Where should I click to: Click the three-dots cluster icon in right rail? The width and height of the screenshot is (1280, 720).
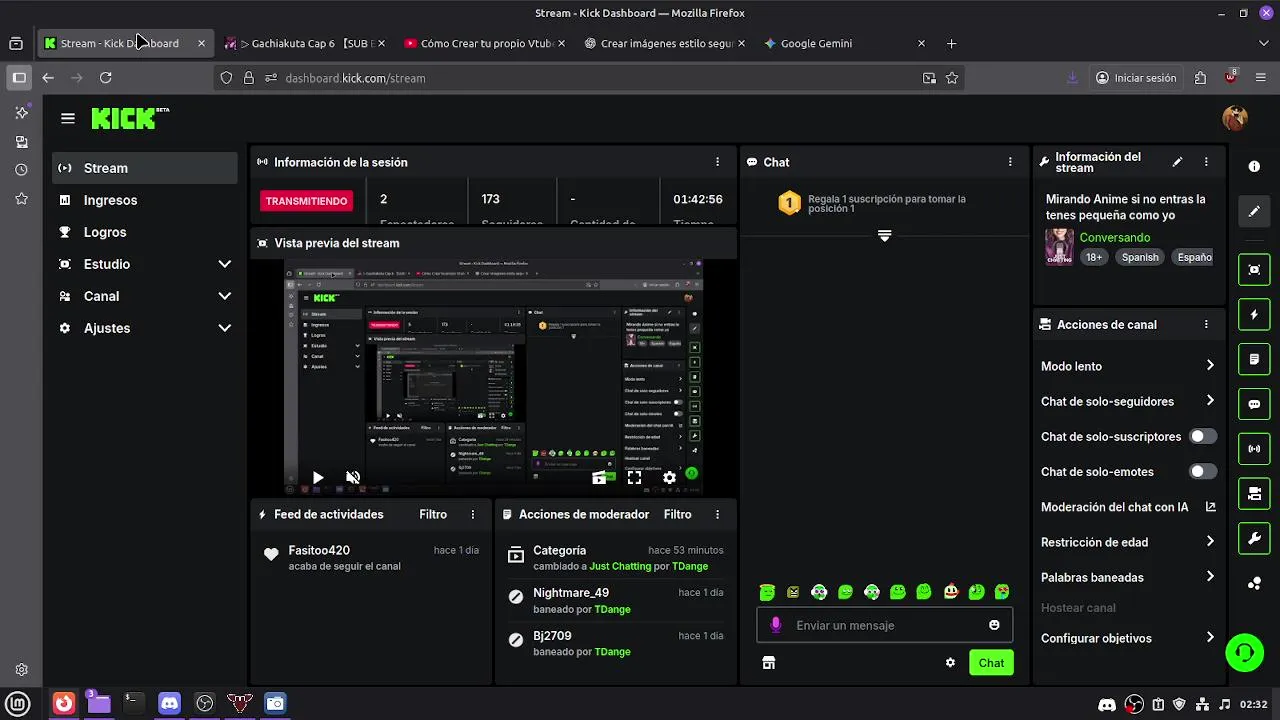pyautogui.click(x=1254, y=584)
